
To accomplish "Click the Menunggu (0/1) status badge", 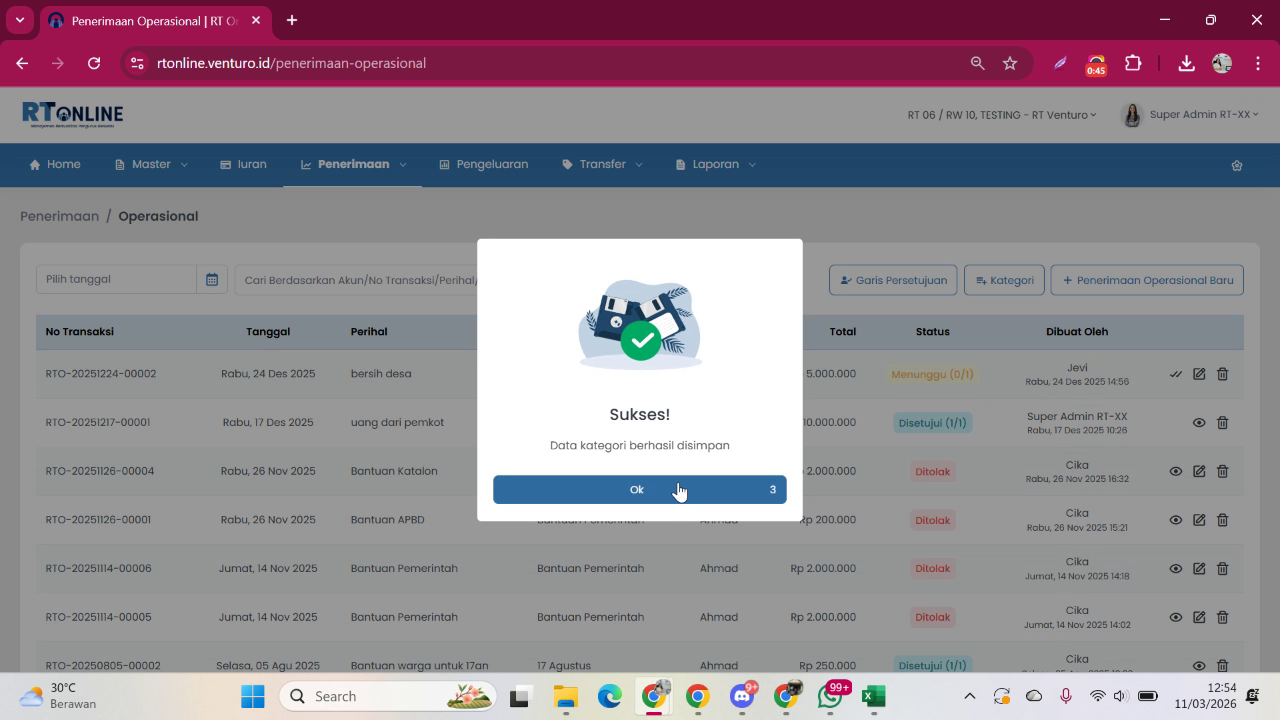I will tap(932, 374).
